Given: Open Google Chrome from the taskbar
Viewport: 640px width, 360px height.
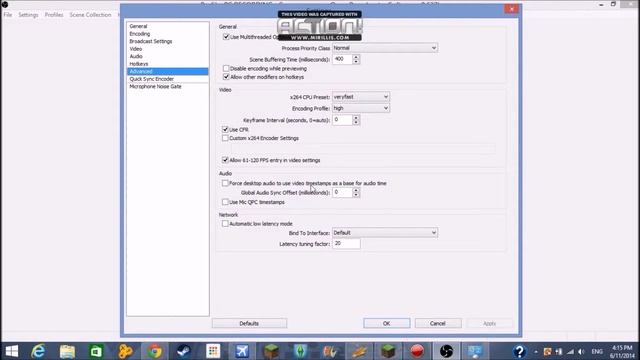Looking at the screenshot, I should point(155,351).
